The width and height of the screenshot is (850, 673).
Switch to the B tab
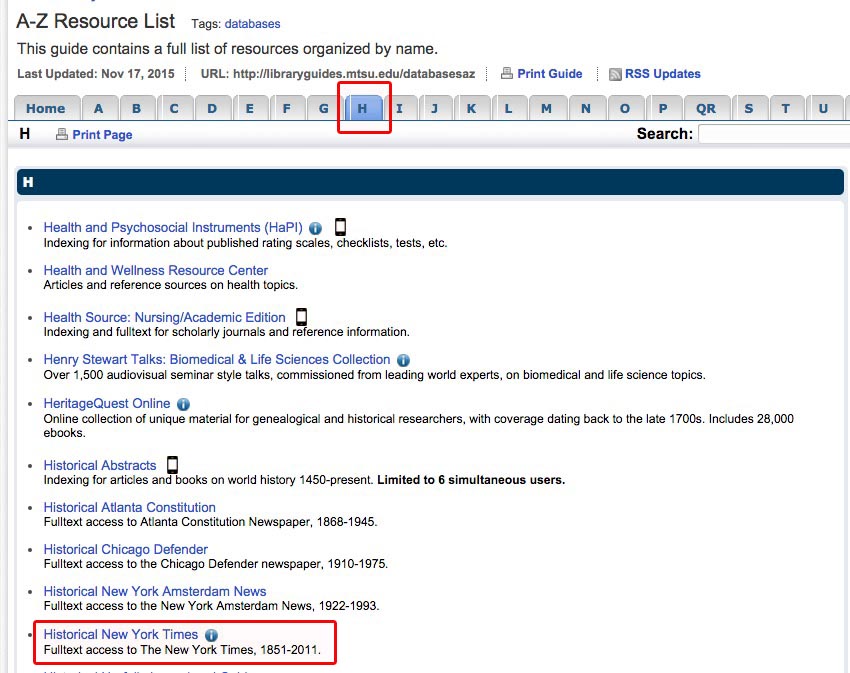(x=137, y=108)
